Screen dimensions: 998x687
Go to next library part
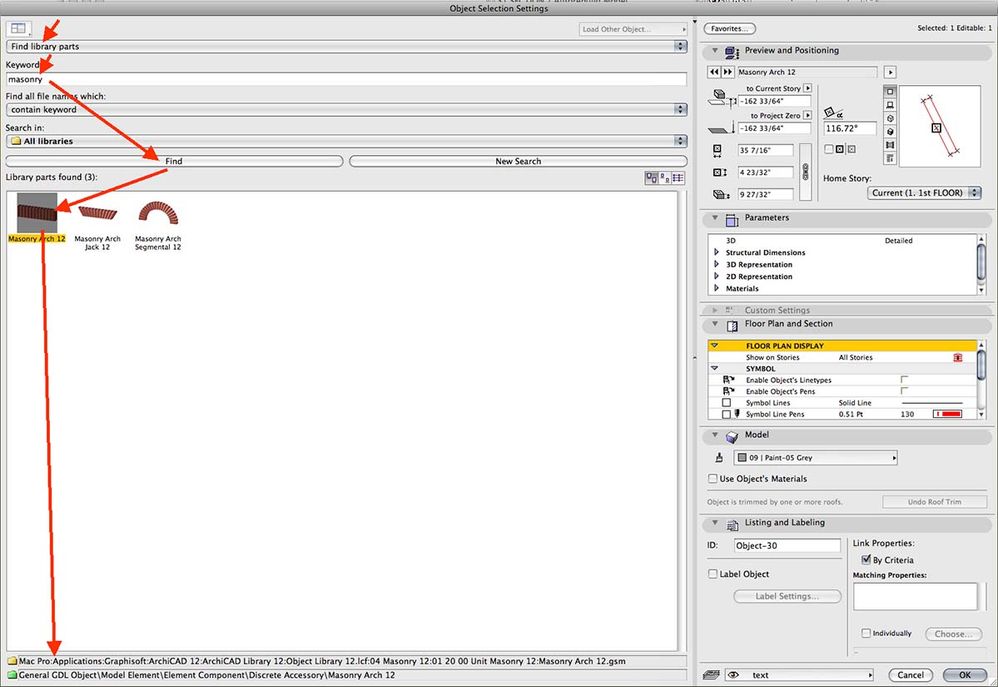tap(727, 72)
